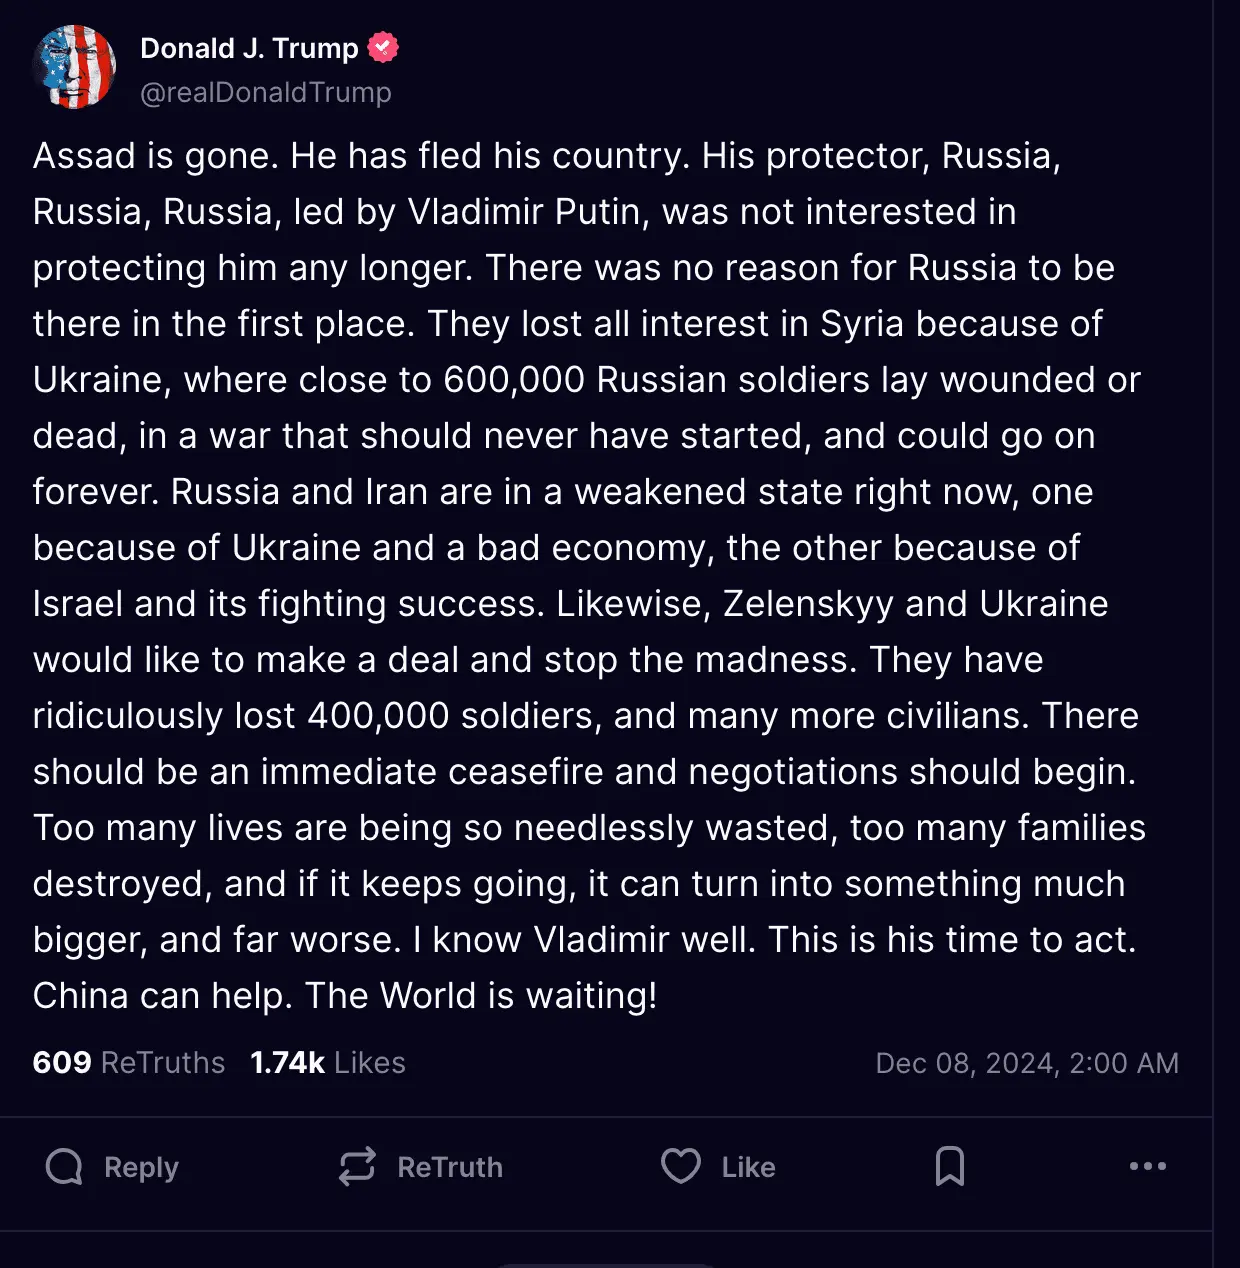Click the heart Like icon
This screenshot has height=1268, width=1240.
click(681, 1166)
